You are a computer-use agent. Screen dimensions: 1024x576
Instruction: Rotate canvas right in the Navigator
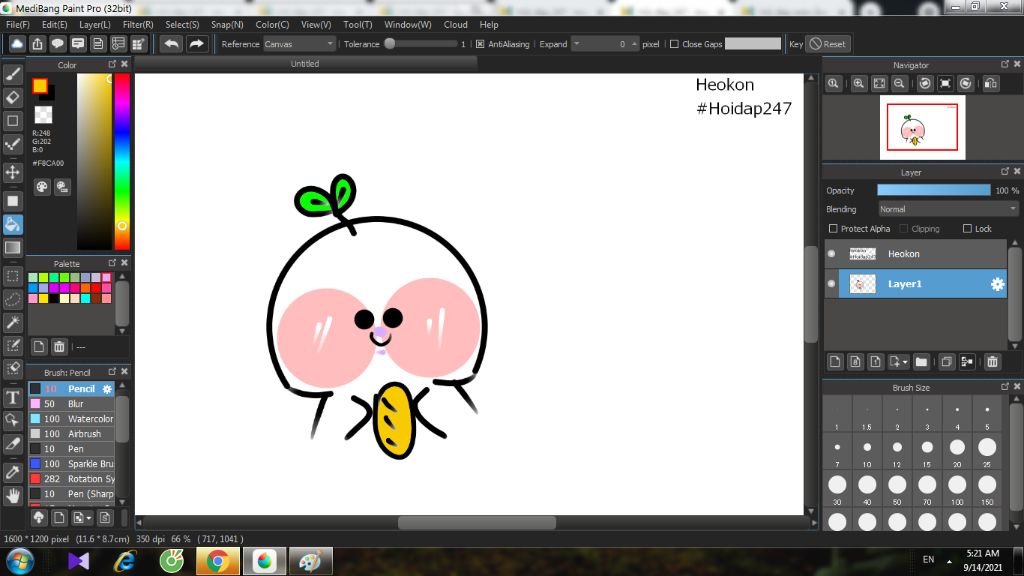click(965, 84)
